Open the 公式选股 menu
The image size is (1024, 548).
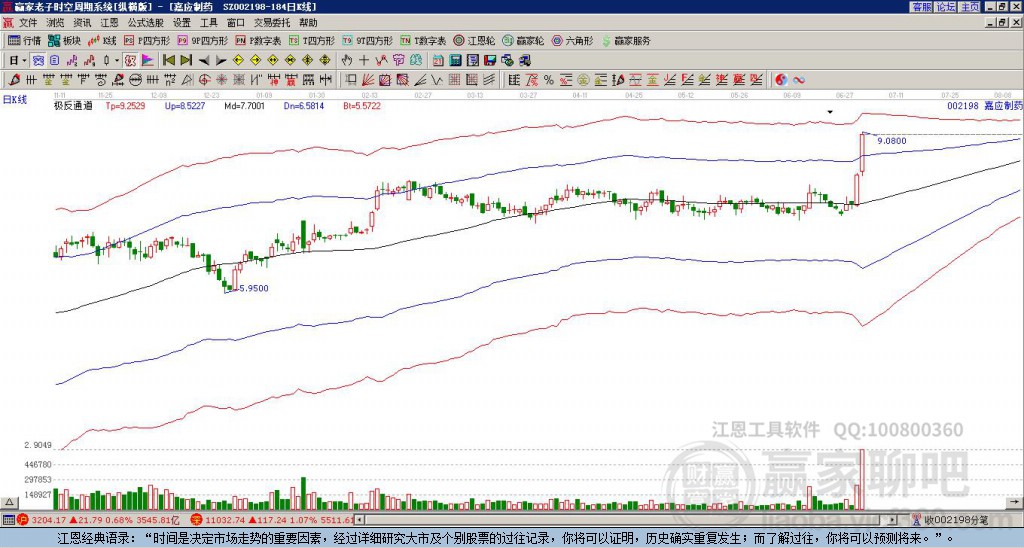pyautogui.click(x=146, y=23)
